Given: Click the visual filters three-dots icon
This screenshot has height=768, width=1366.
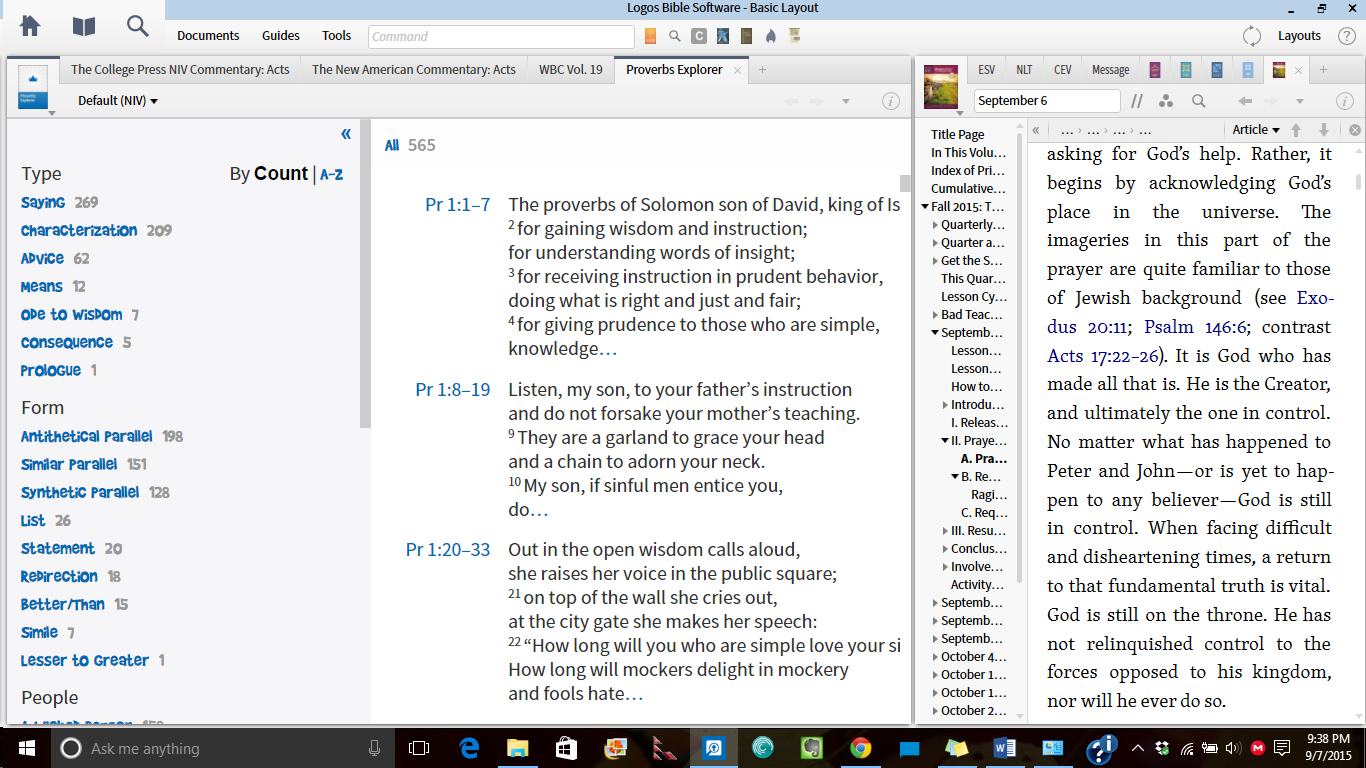Looking at the screenshot, I should pos(1166,101).
